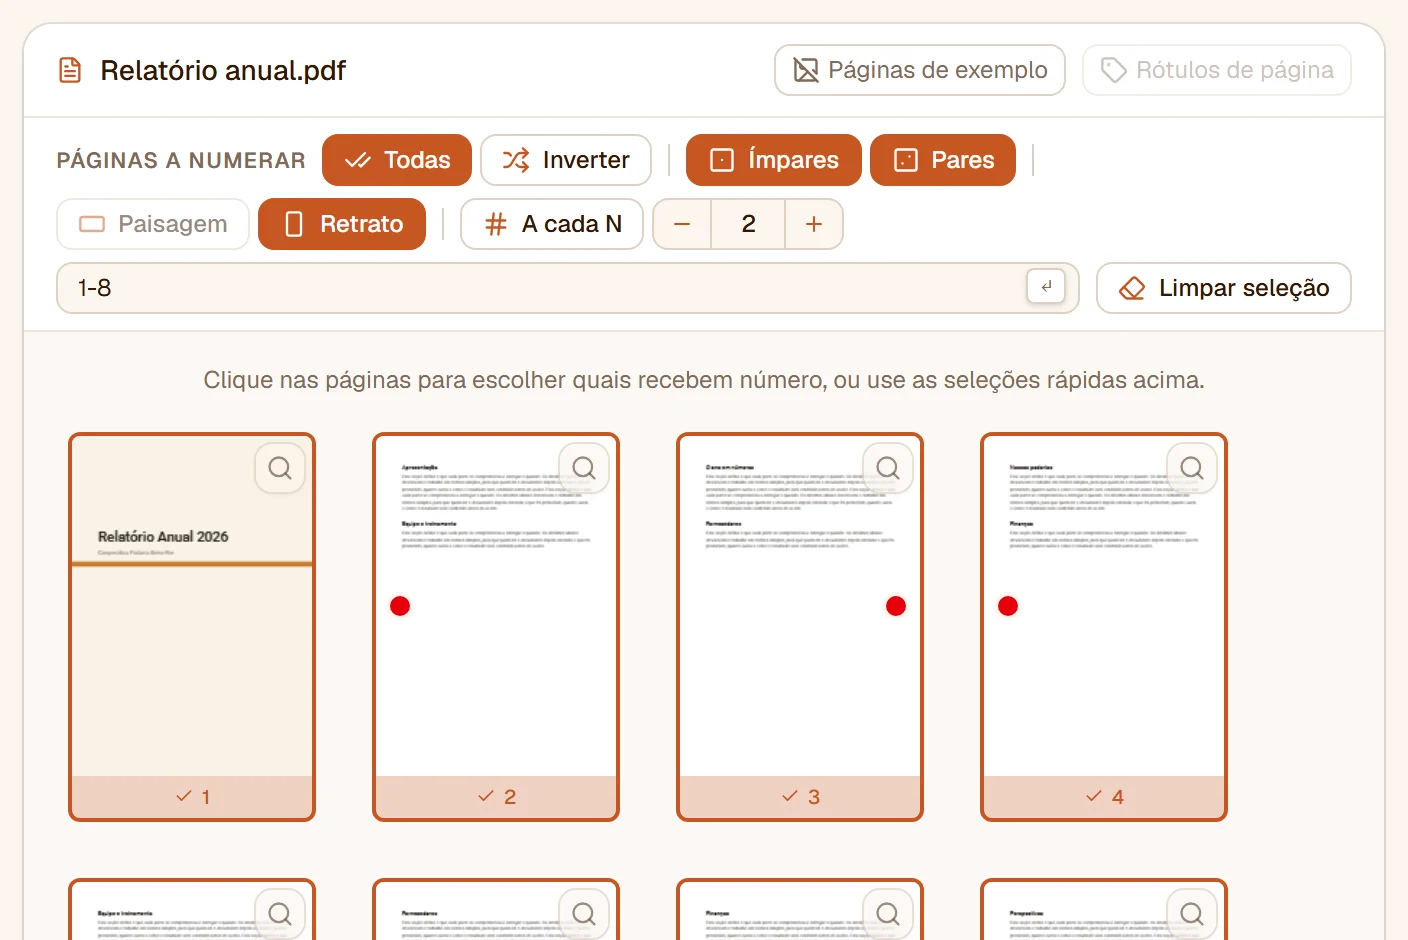Zoom the second-row third page via magnifier
Image resolution: width=1408 pixels, height=940 pixels.
tap(888, 913)
